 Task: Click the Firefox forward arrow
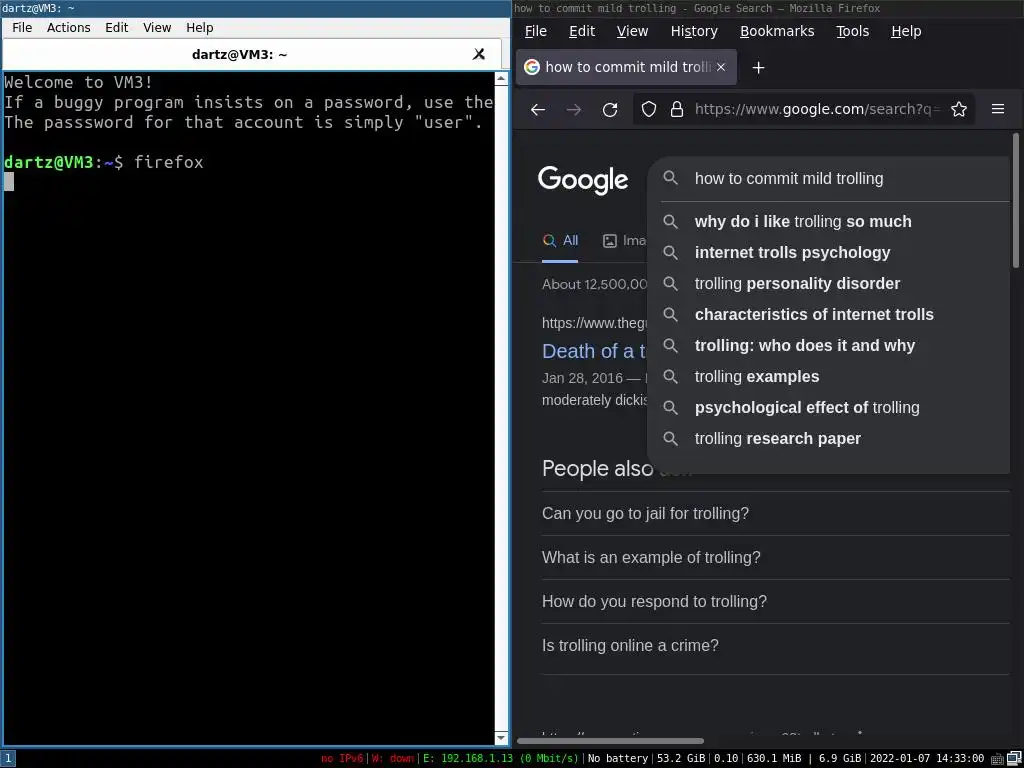[574, 109]
